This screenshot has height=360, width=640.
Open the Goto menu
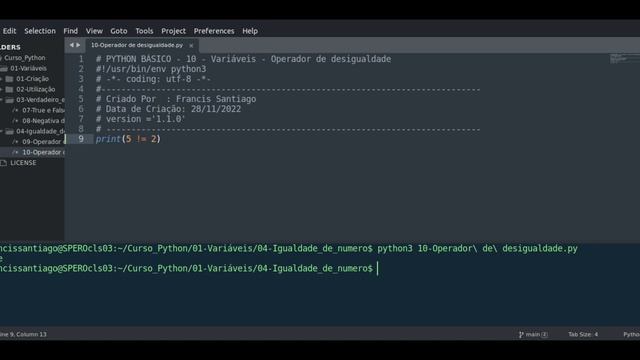point(118,31)
